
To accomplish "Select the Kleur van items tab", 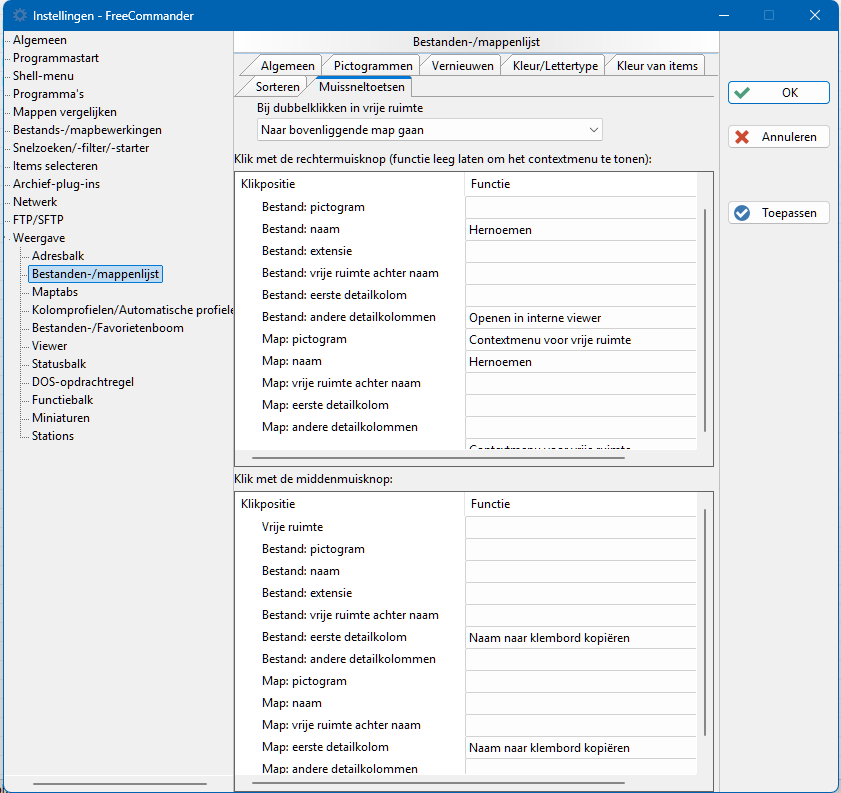I will pos(657,66).
